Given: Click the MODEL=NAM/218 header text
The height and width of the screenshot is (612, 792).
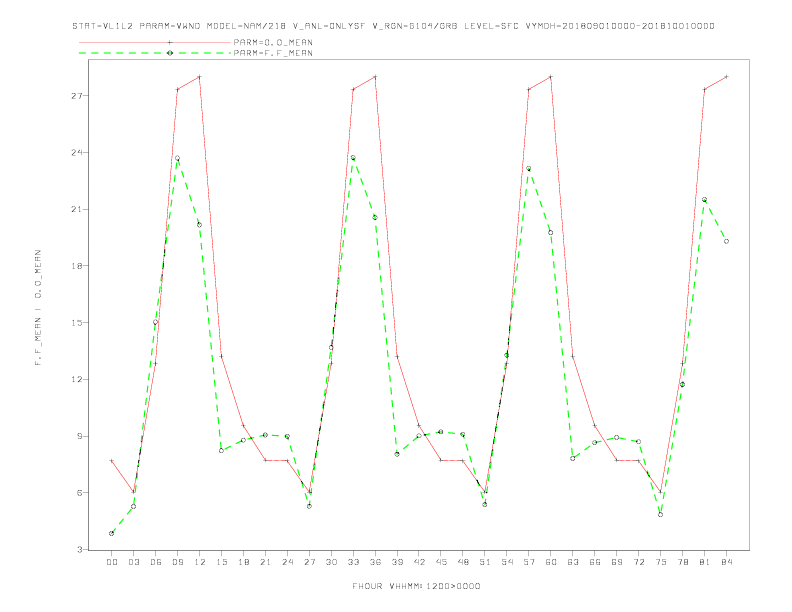Looking at the screenshot, I should 246,26.
